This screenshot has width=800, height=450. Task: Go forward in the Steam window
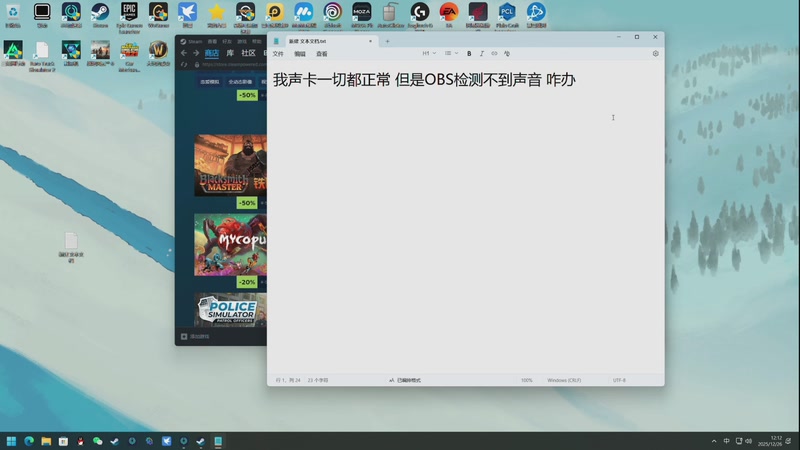196,53
